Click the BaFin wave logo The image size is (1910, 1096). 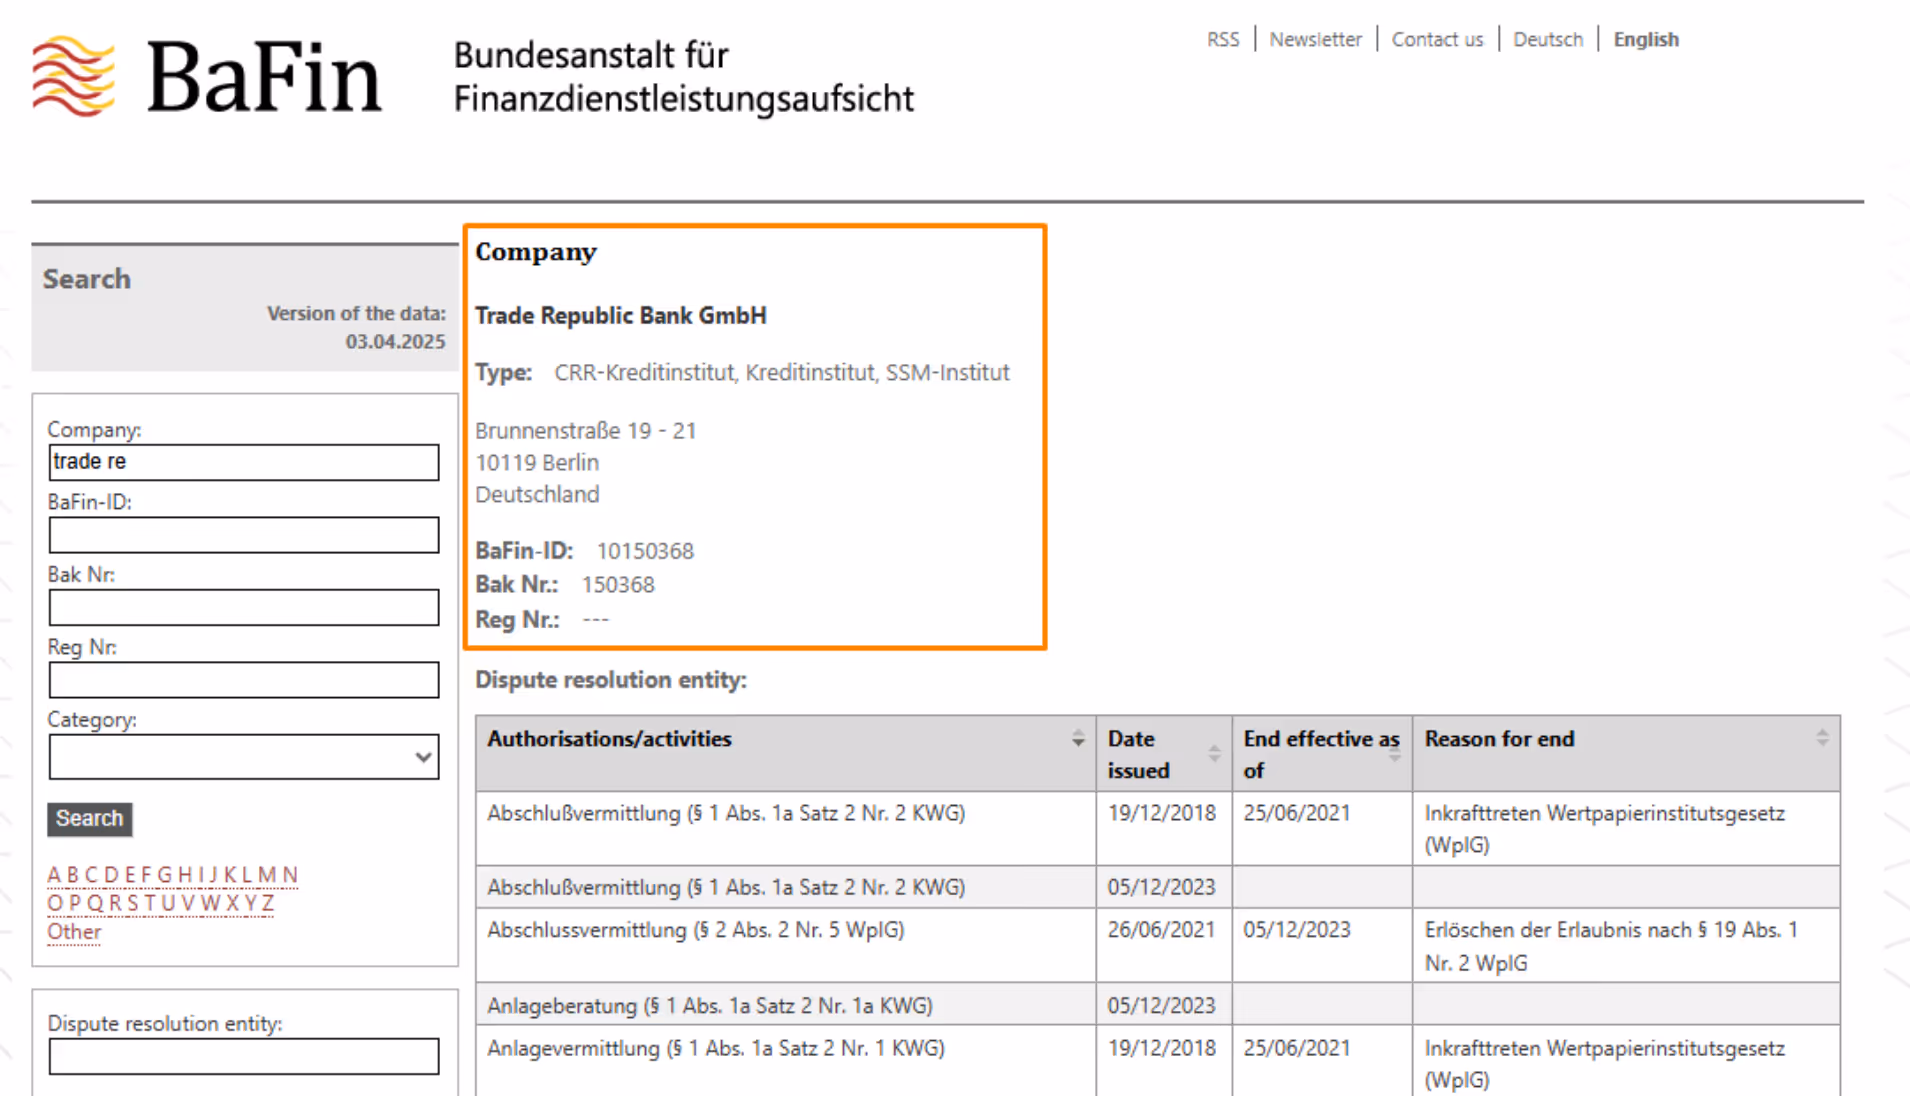pos(73,76)
